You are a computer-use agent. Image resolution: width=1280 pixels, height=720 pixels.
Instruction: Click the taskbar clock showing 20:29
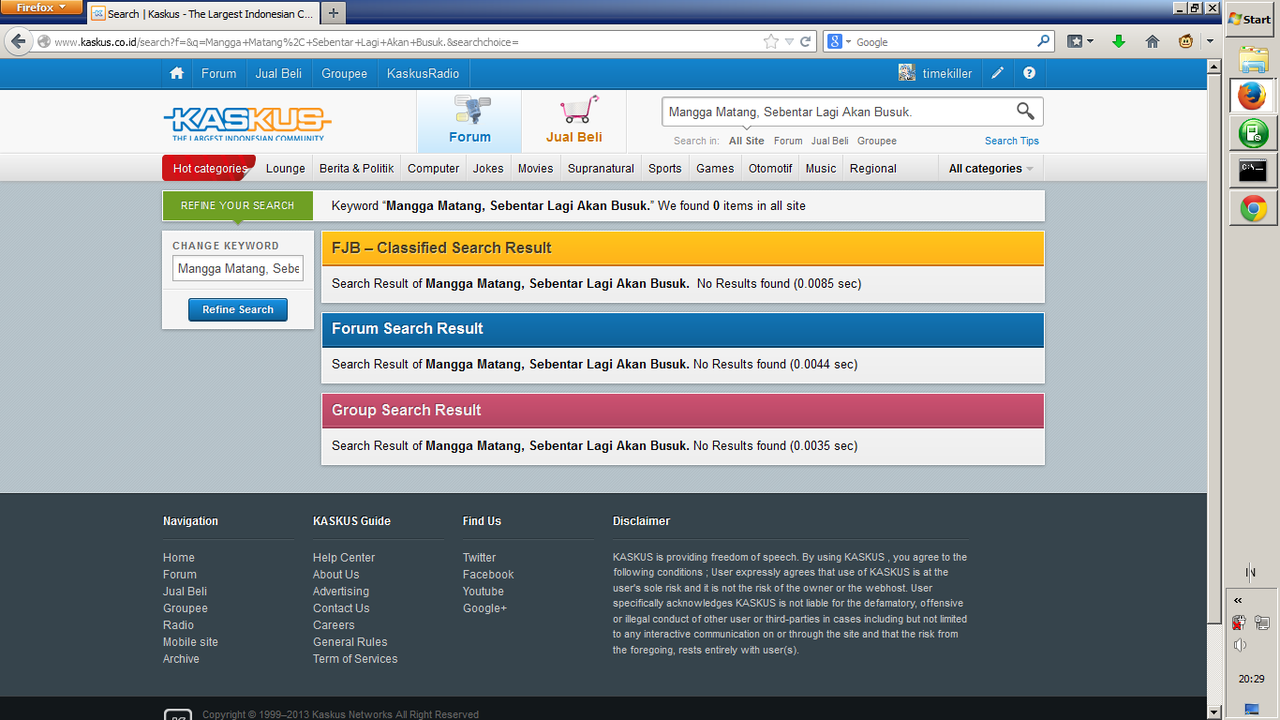1251,678
